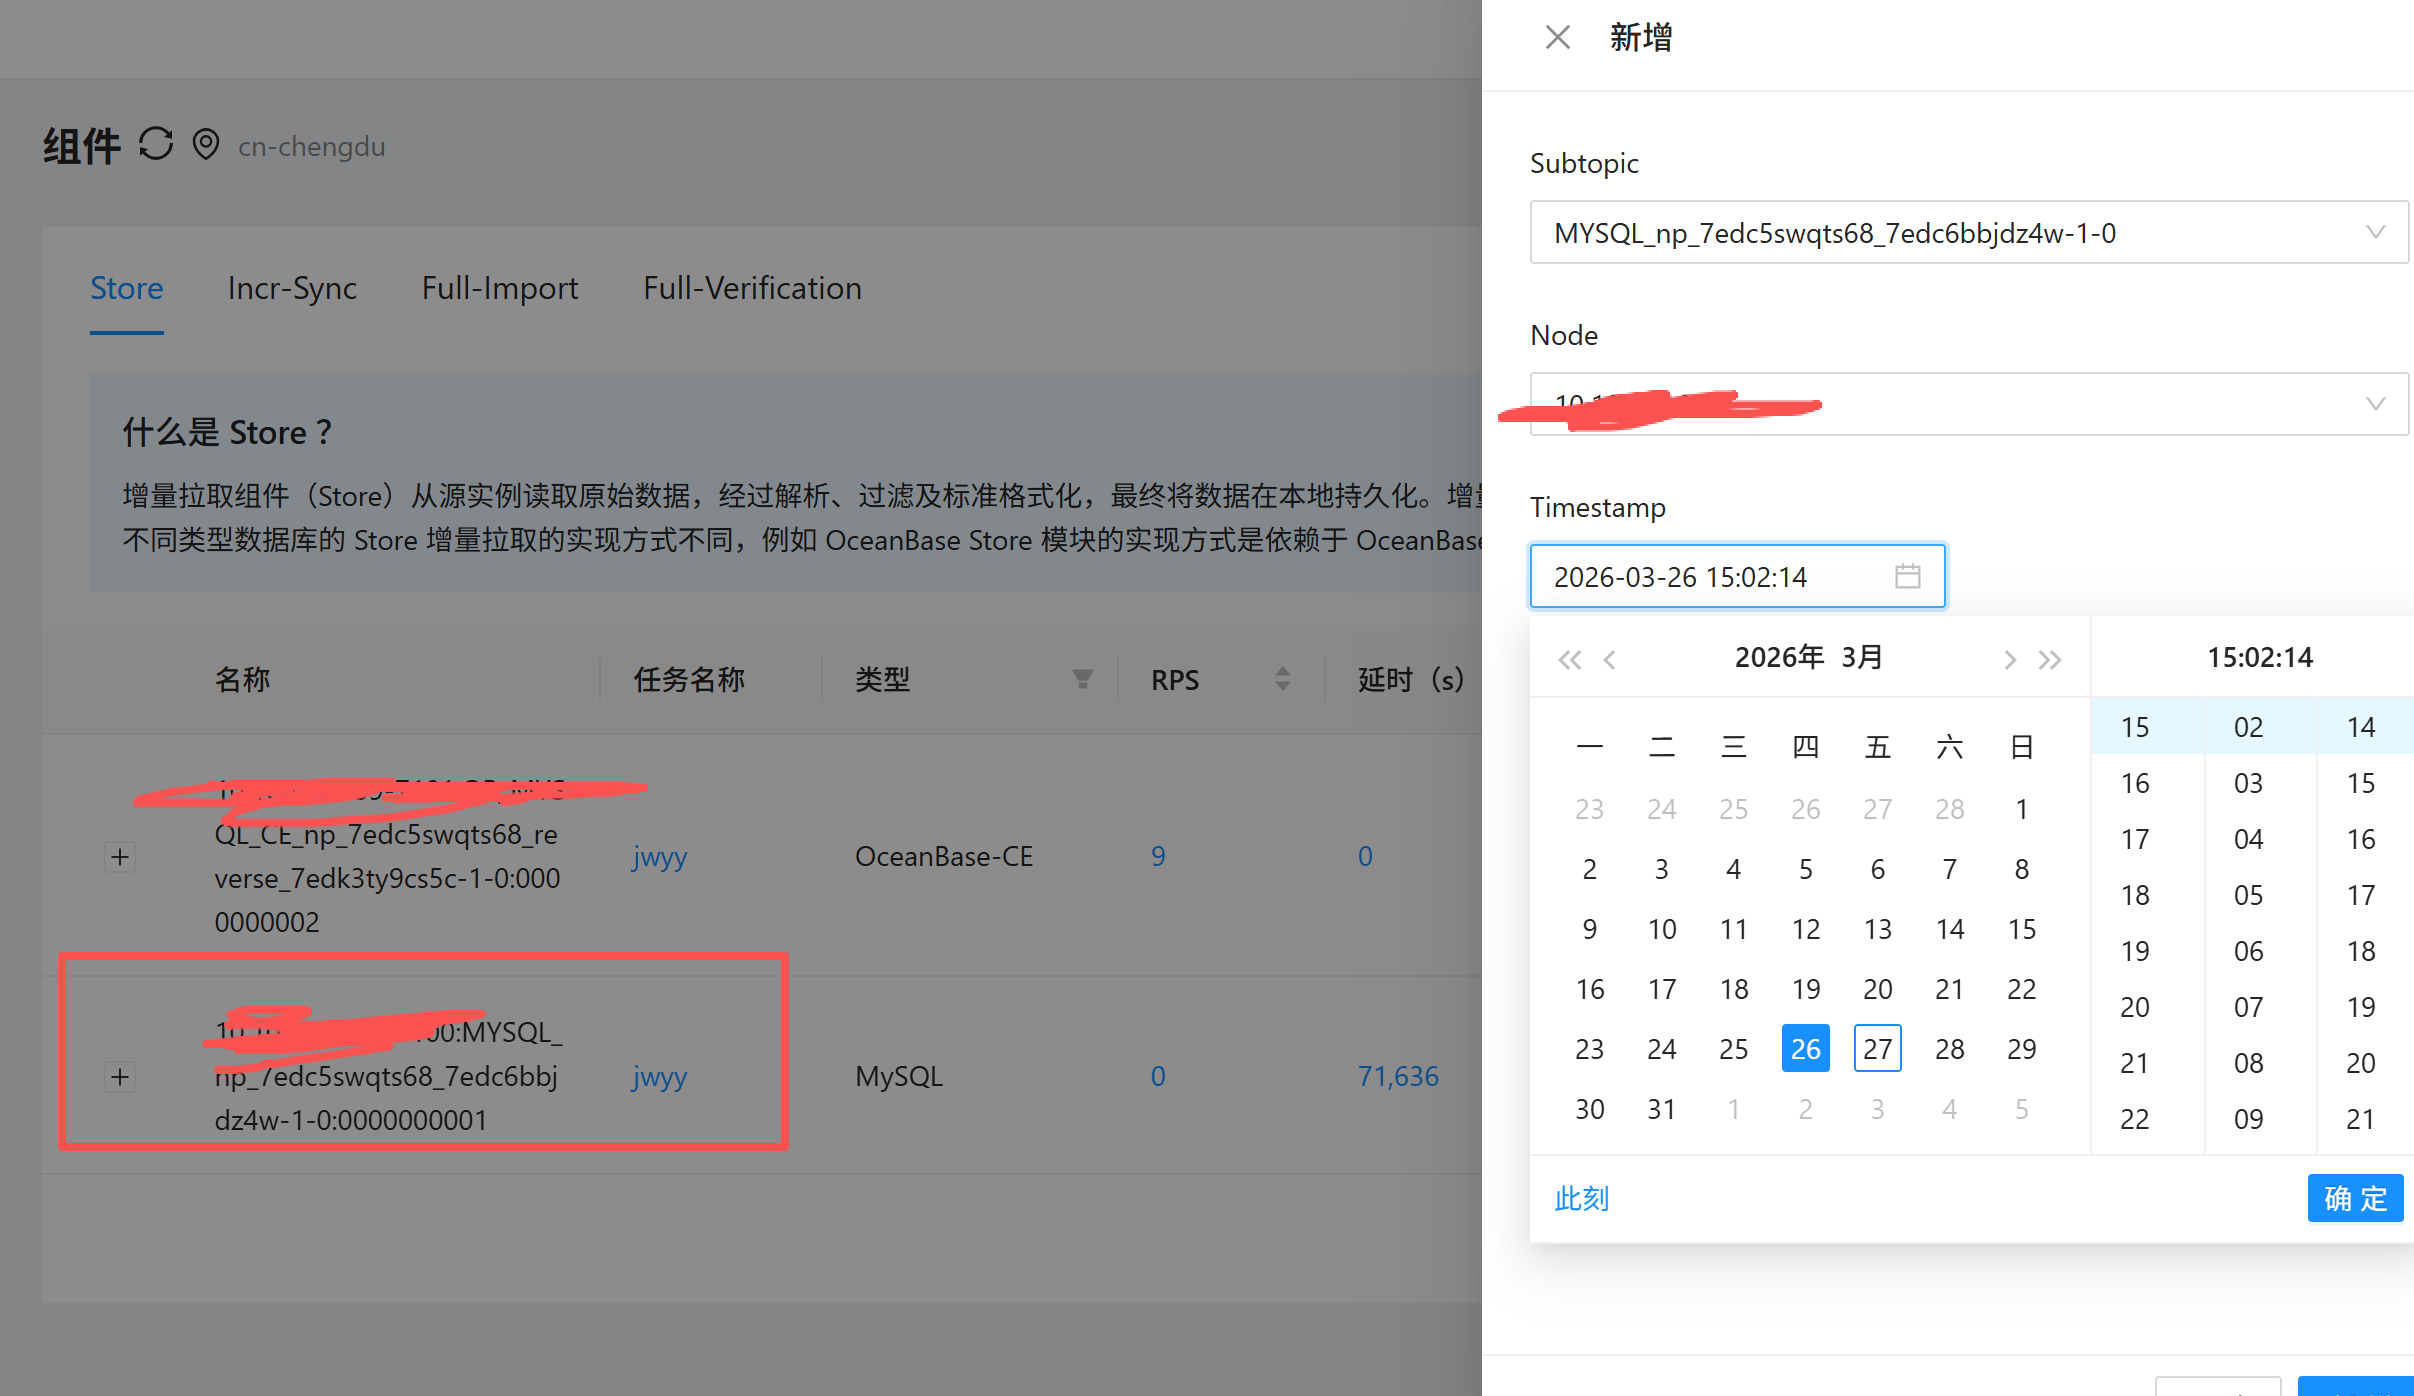Click the refresh icon beside 组件

[156, 144]
